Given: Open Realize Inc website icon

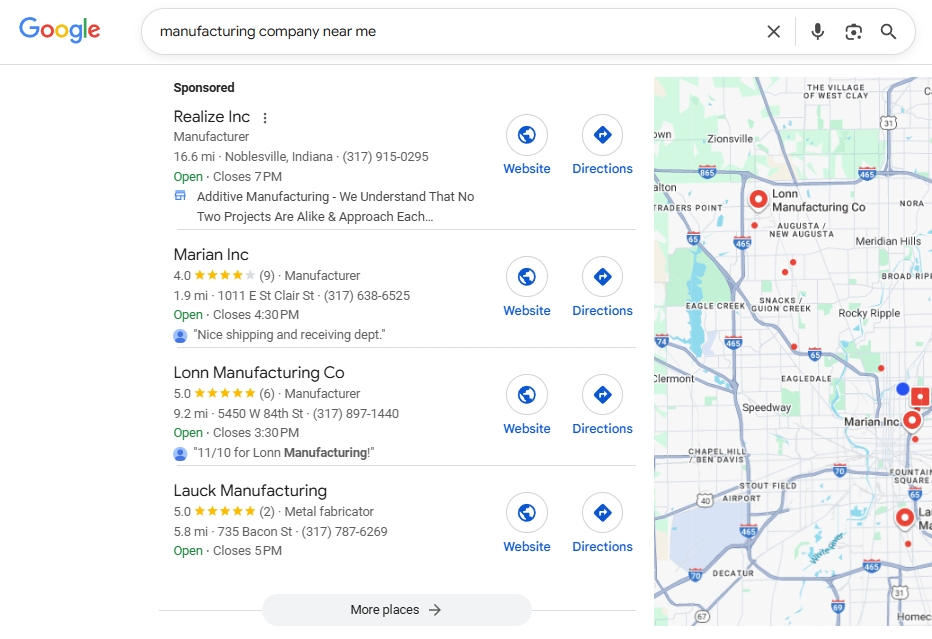Looking at the screenshot, I should (x=526, y=135).
